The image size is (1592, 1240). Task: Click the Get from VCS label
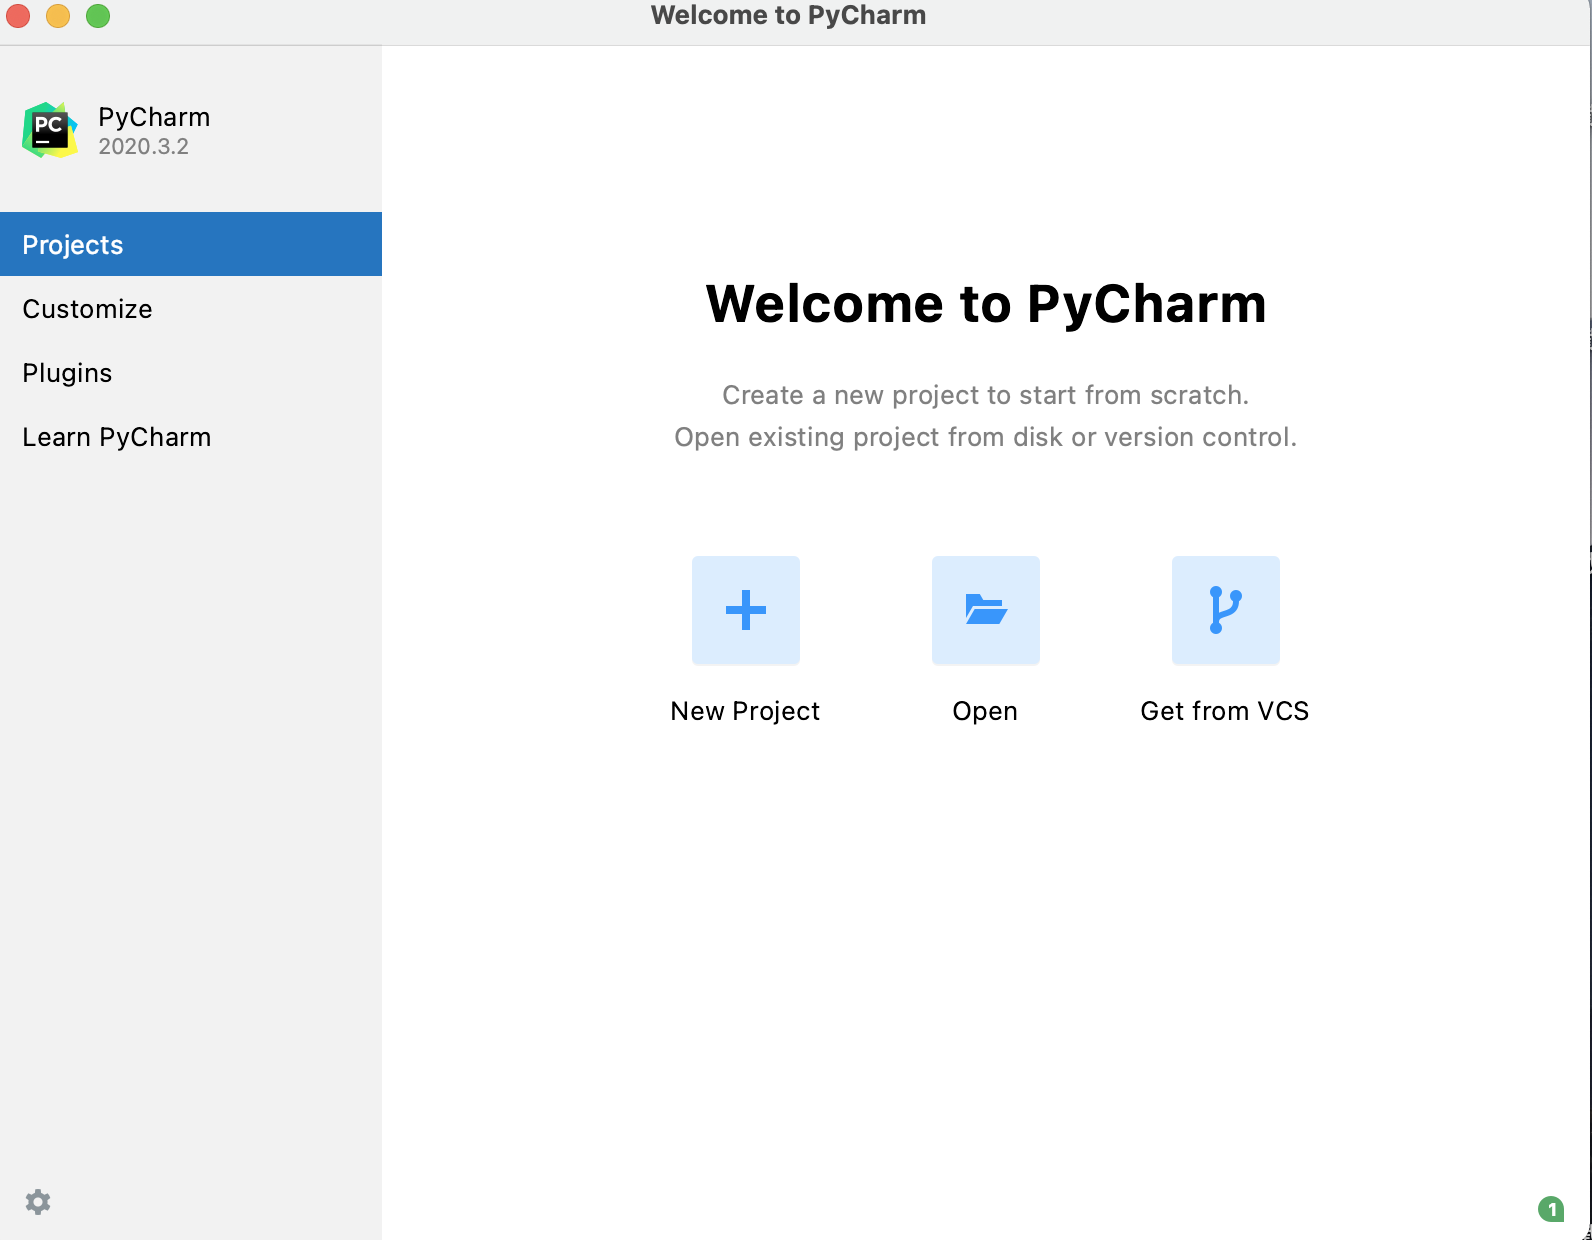coord(1225,711)
